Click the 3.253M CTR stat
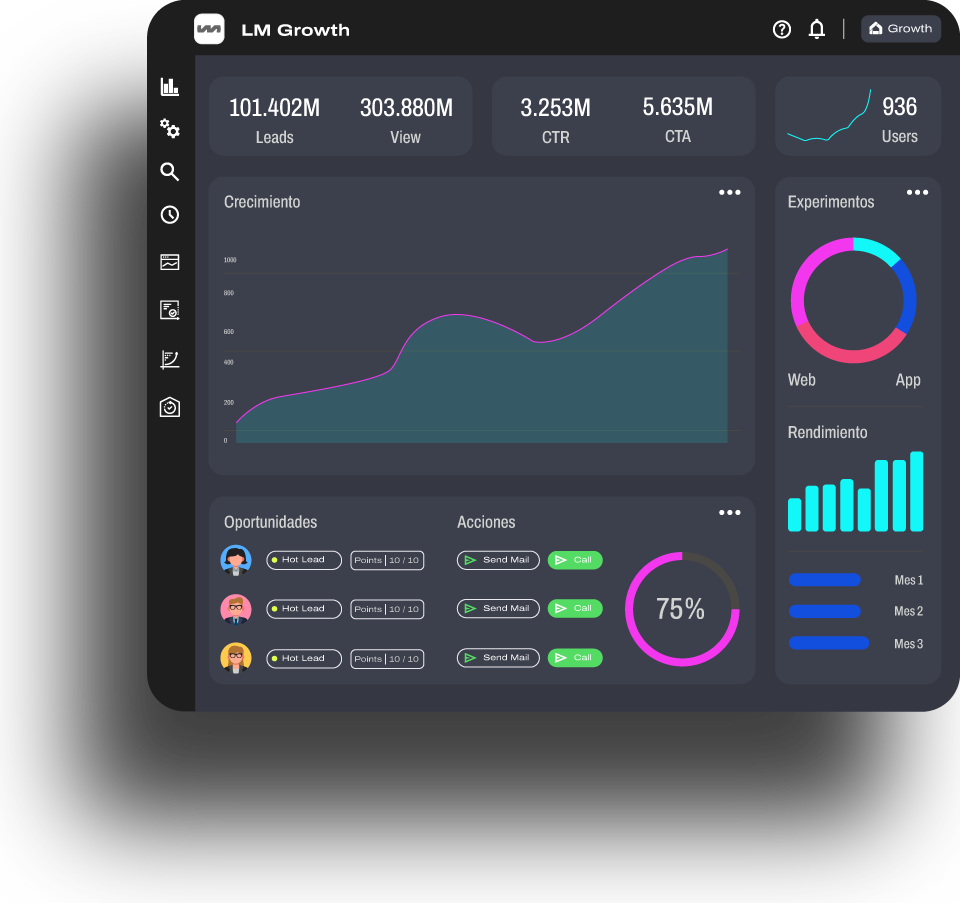This screenshot has width=960, height=903. click(x=555, y=120)
